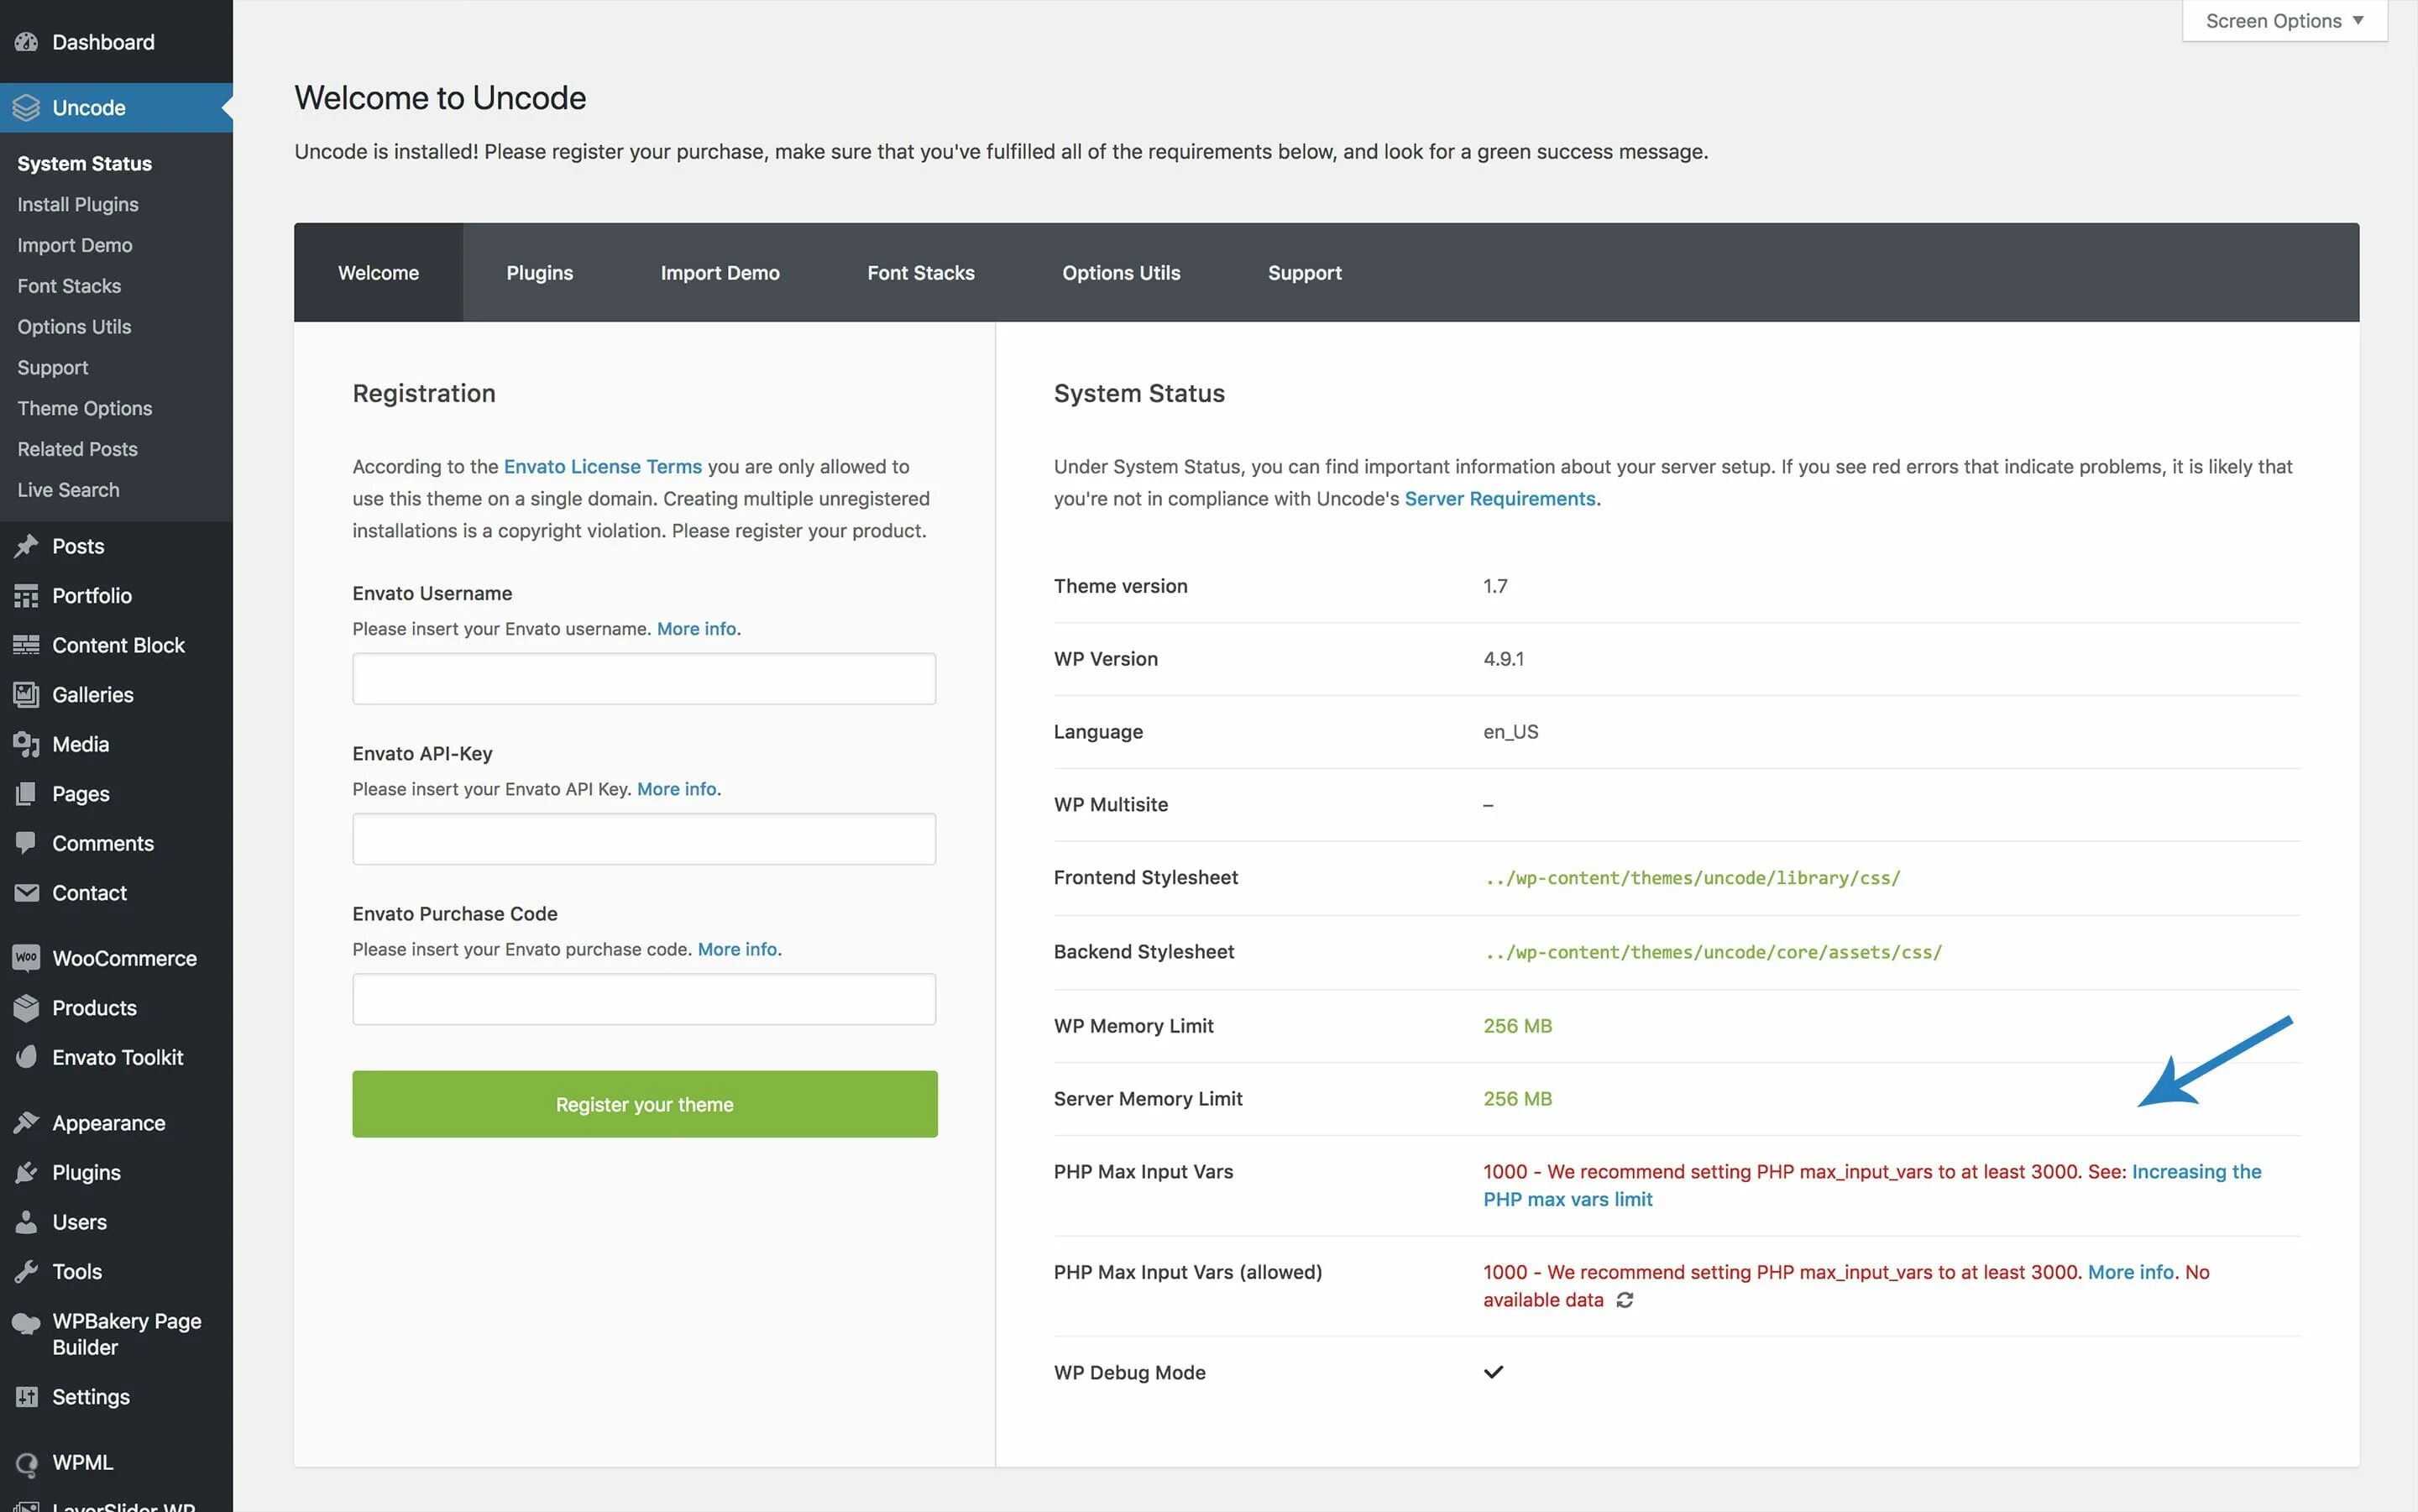
Task: Select Import Demo in sidebar submenu
Action: click(75, 245)
